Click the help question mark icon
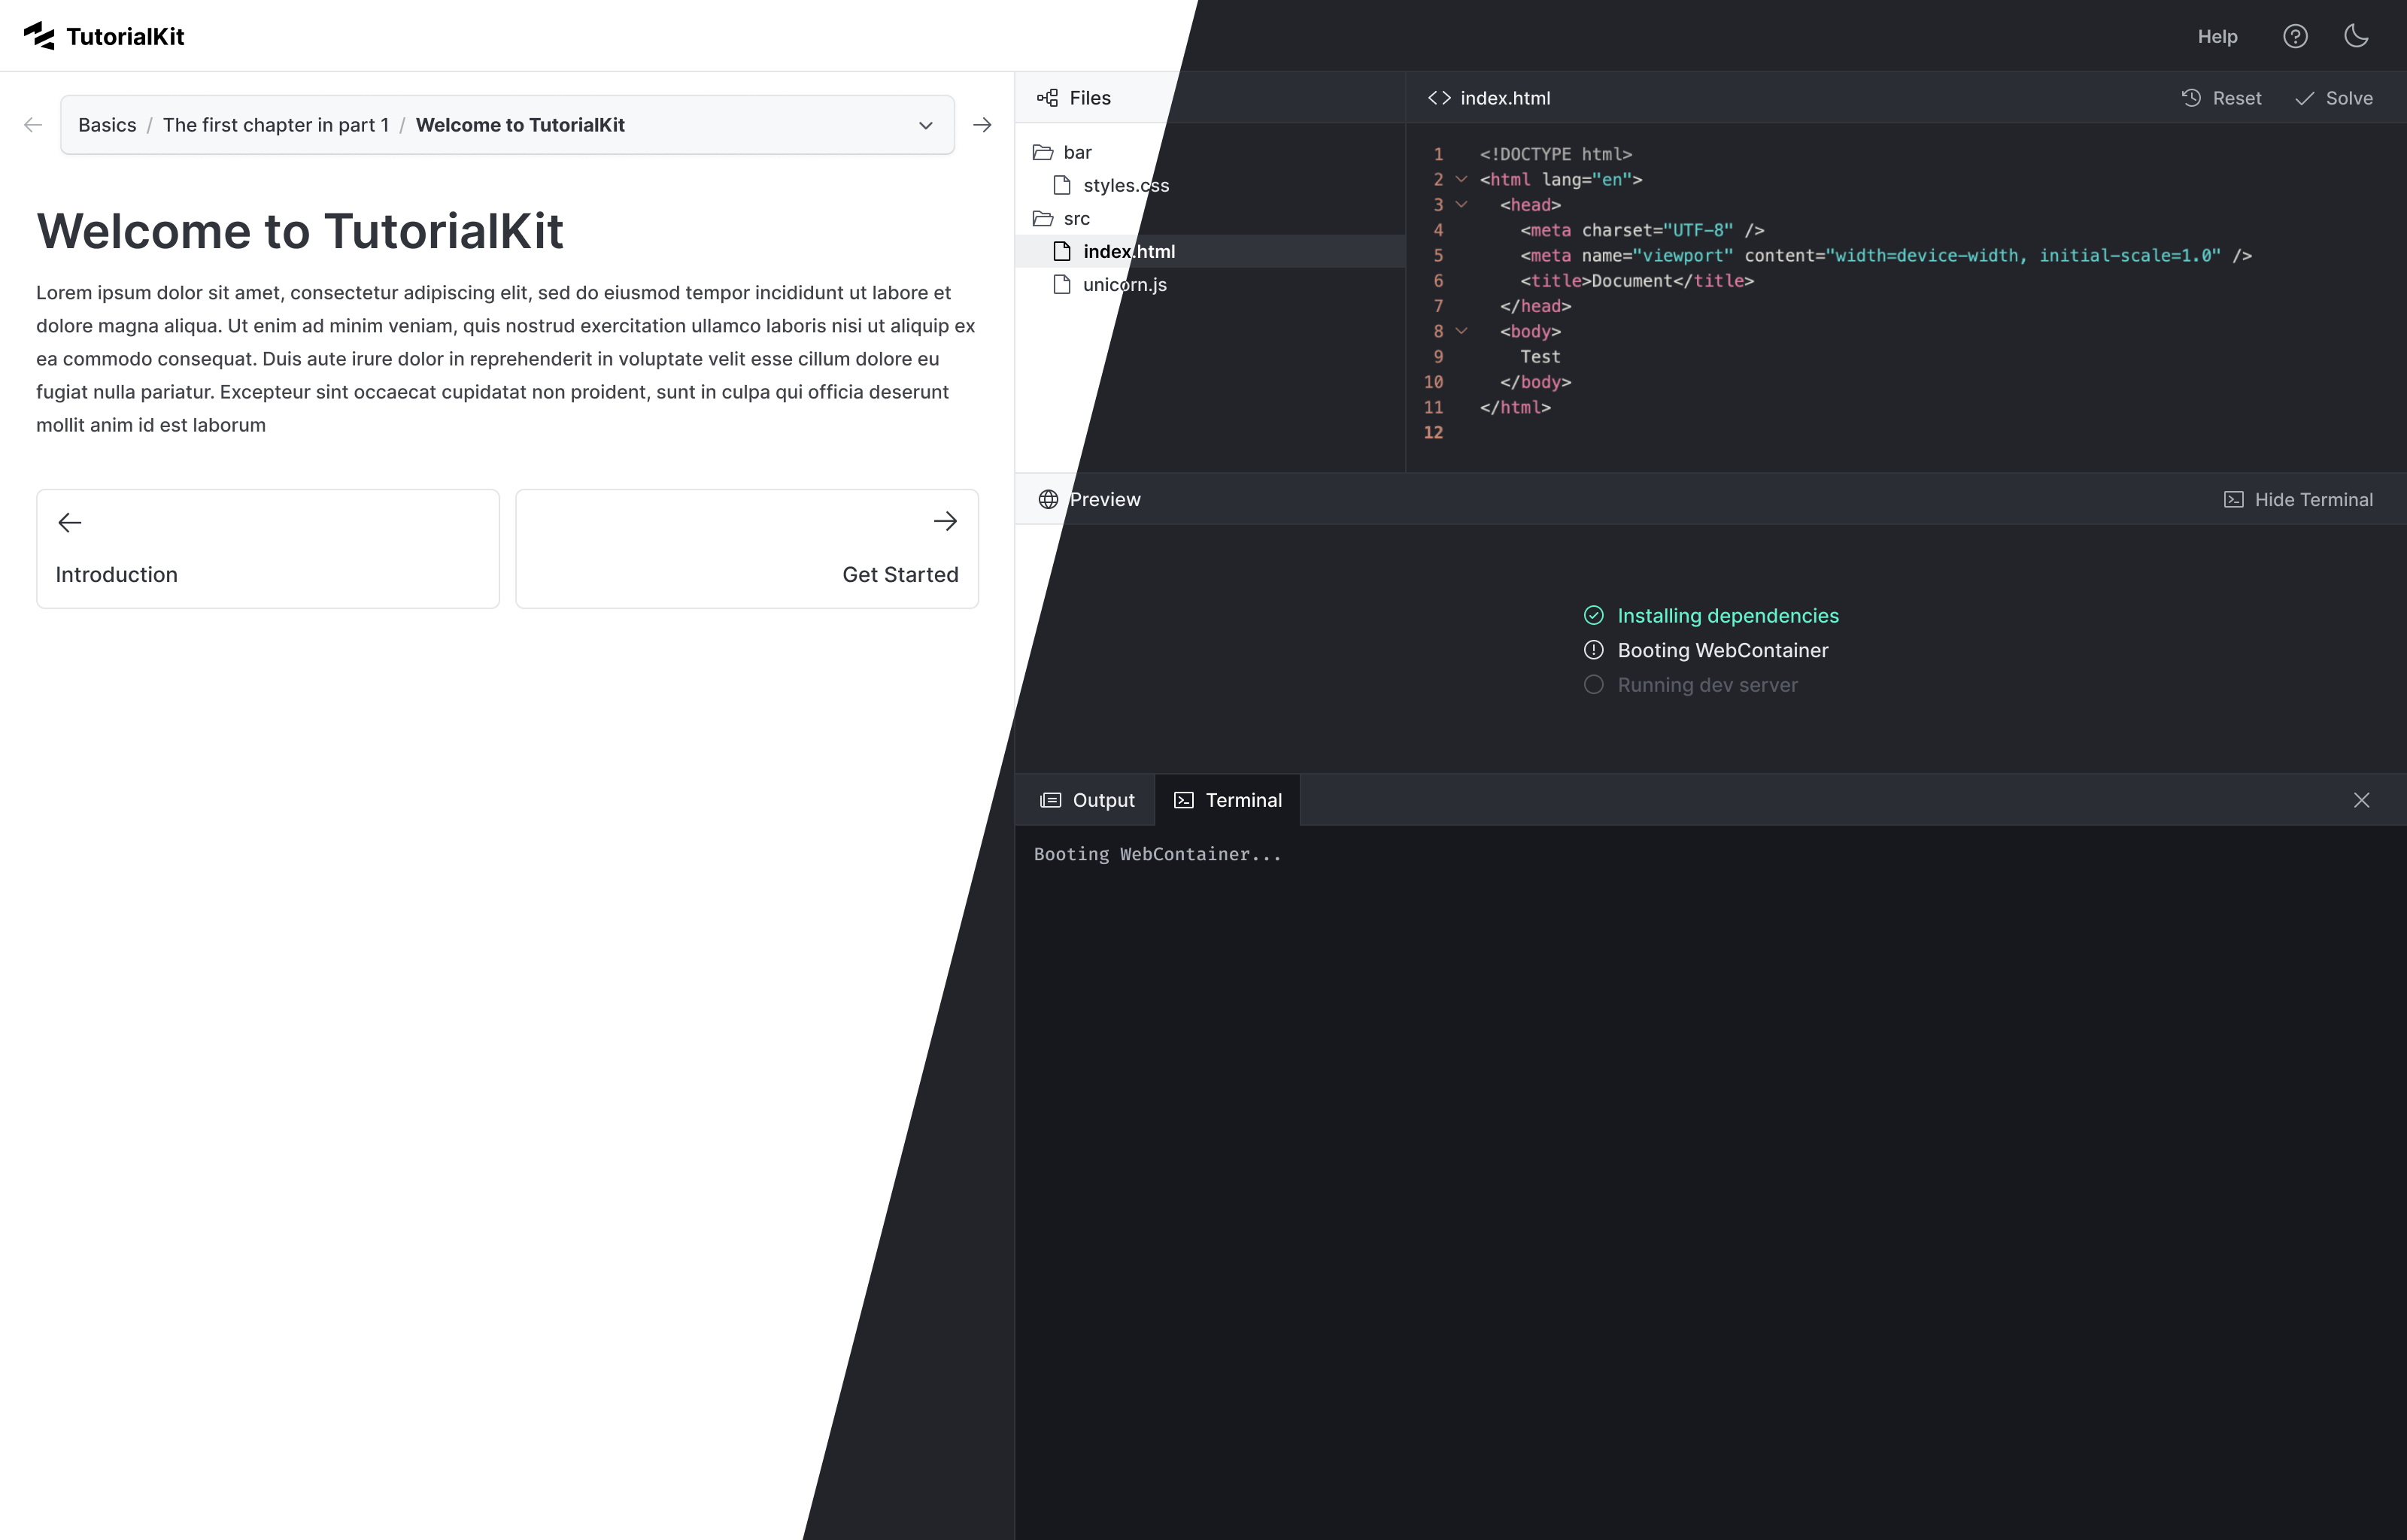The image size is (2407, 1540). coord(2295,36)
